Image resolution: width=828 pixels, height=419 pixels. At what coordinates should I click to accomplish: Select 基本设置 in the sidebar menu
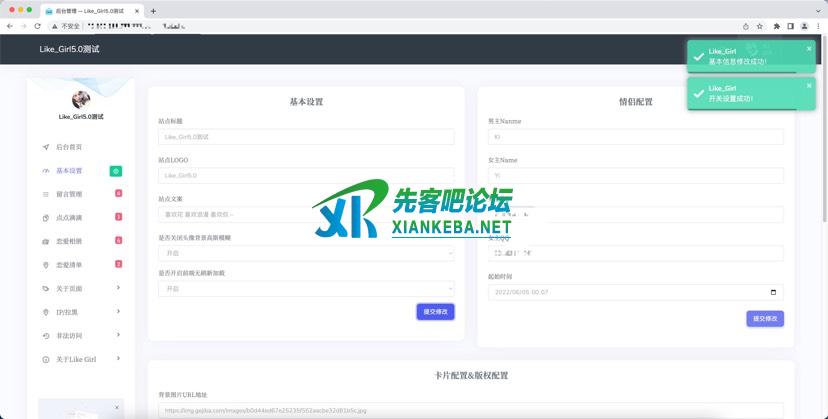(x=69, y=171)
